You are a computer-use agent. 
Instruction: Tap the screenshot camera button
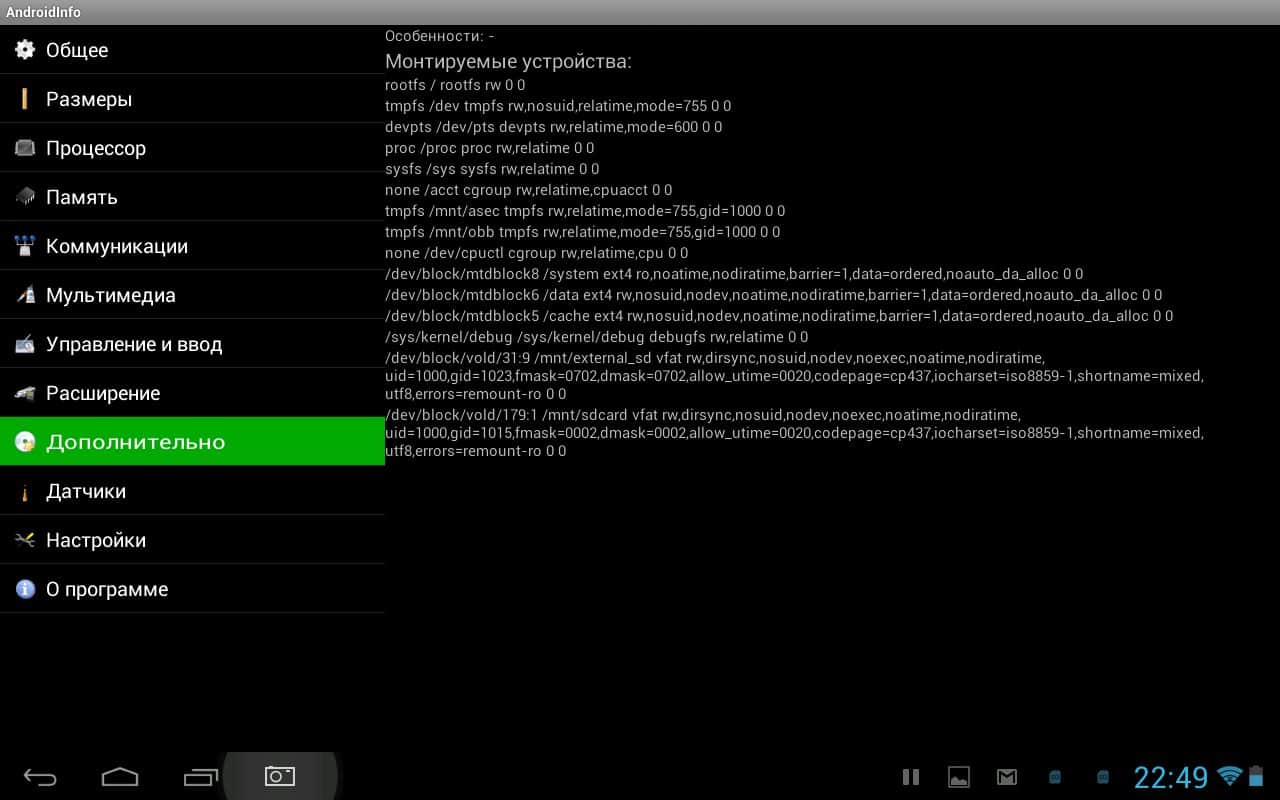click(x=279, y=776)
